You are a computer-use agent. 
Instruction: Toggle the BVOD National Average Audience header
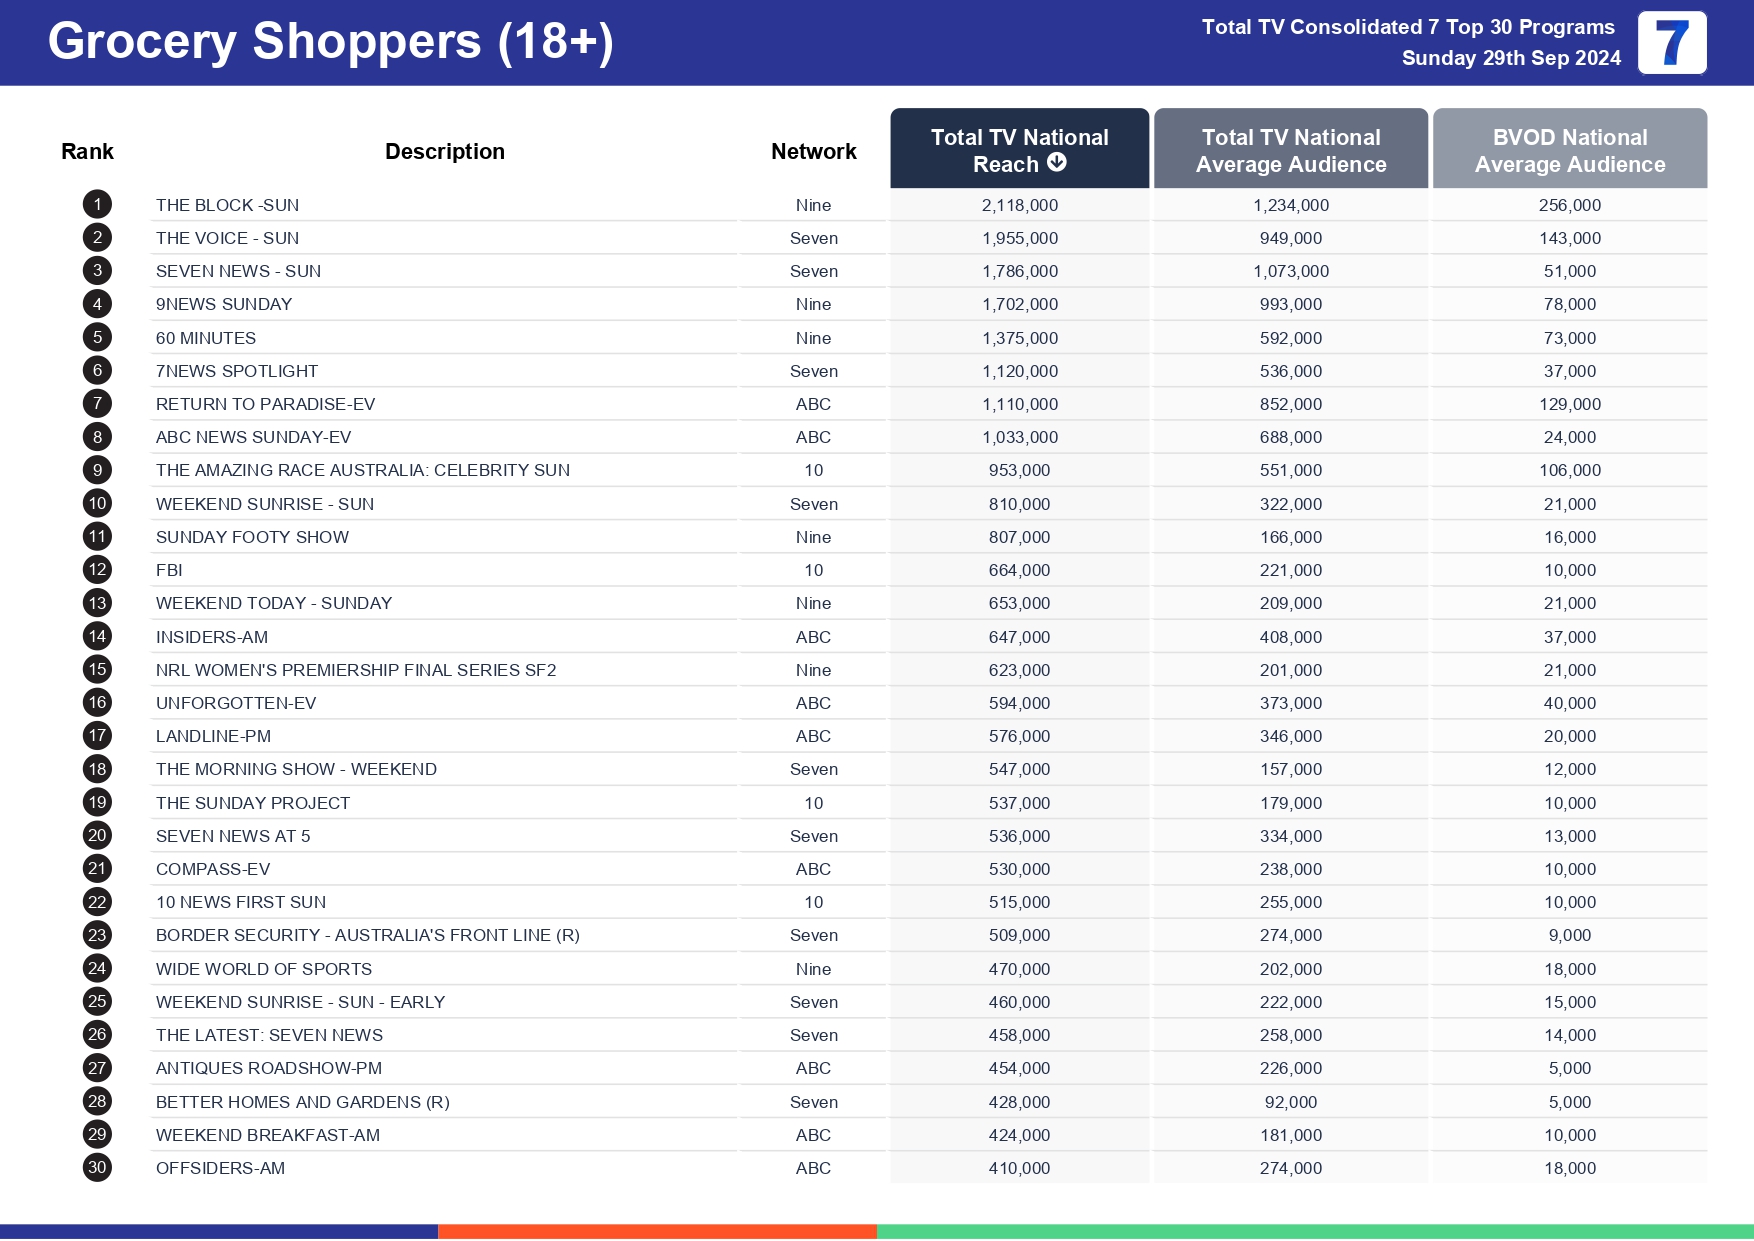1570,148
